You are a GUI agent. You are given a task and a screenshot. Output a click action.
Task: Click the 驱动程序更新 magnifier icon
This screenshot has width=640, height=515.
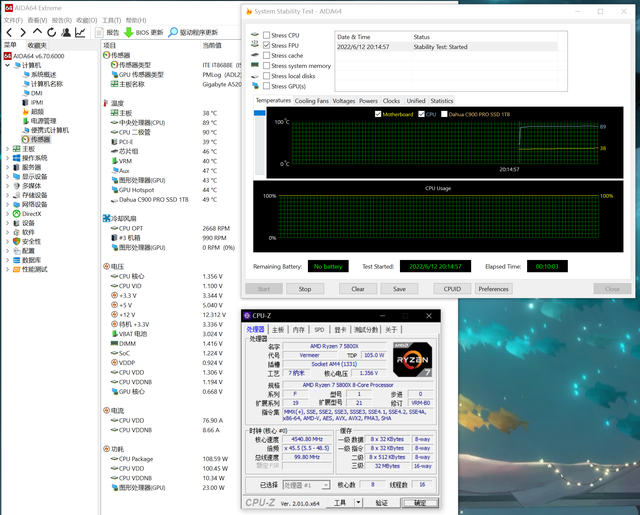171,32
